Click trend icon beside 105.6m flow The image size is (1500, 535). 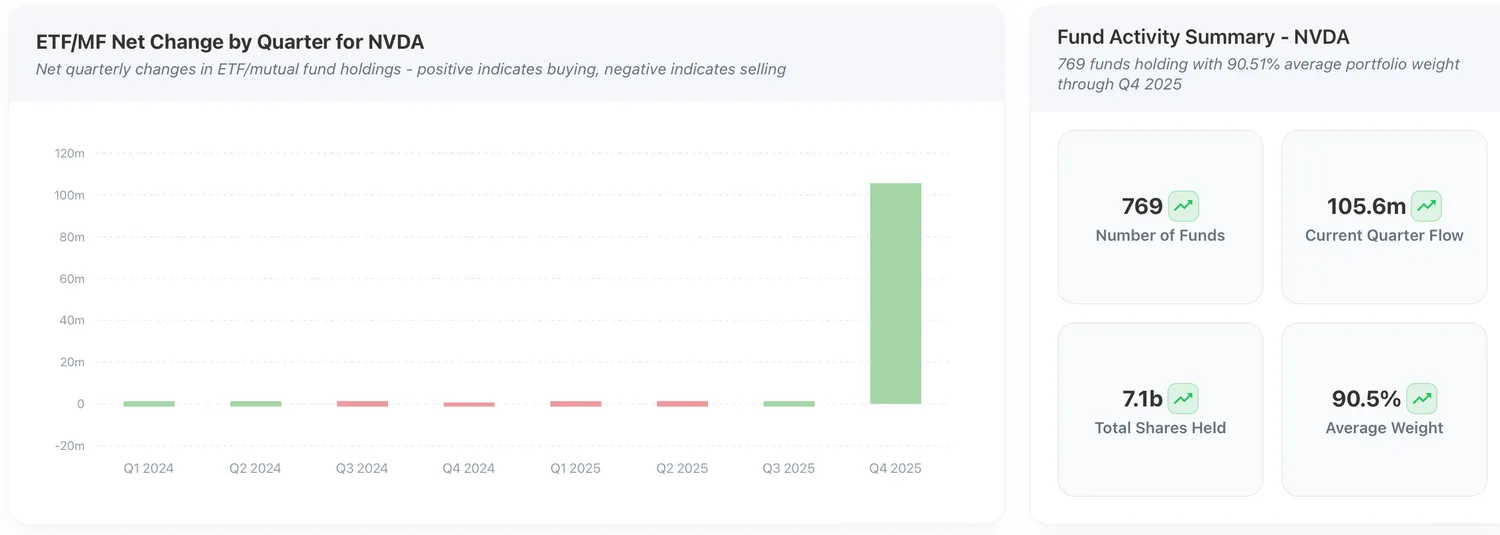pyautogui.click(x=1426, y=206)
